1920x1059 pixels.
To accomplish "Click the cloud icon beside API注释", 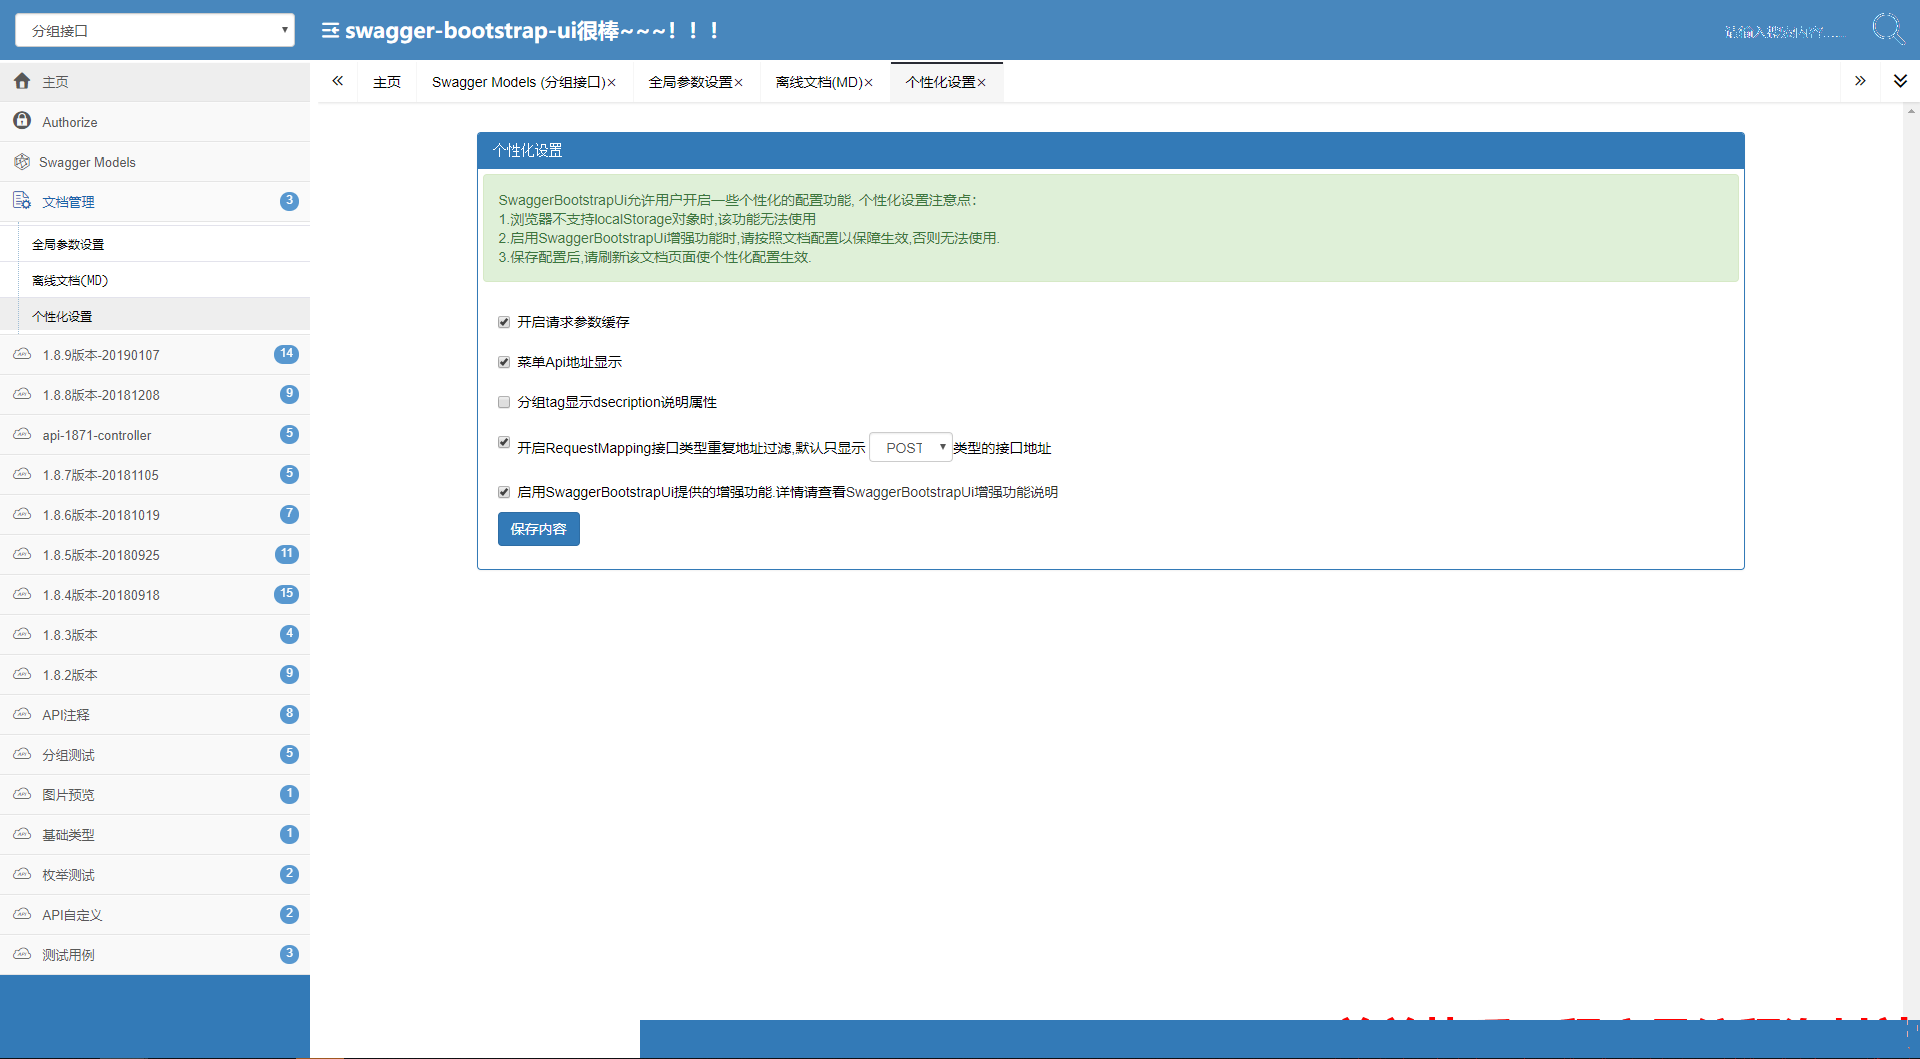I will click(22, 714).
